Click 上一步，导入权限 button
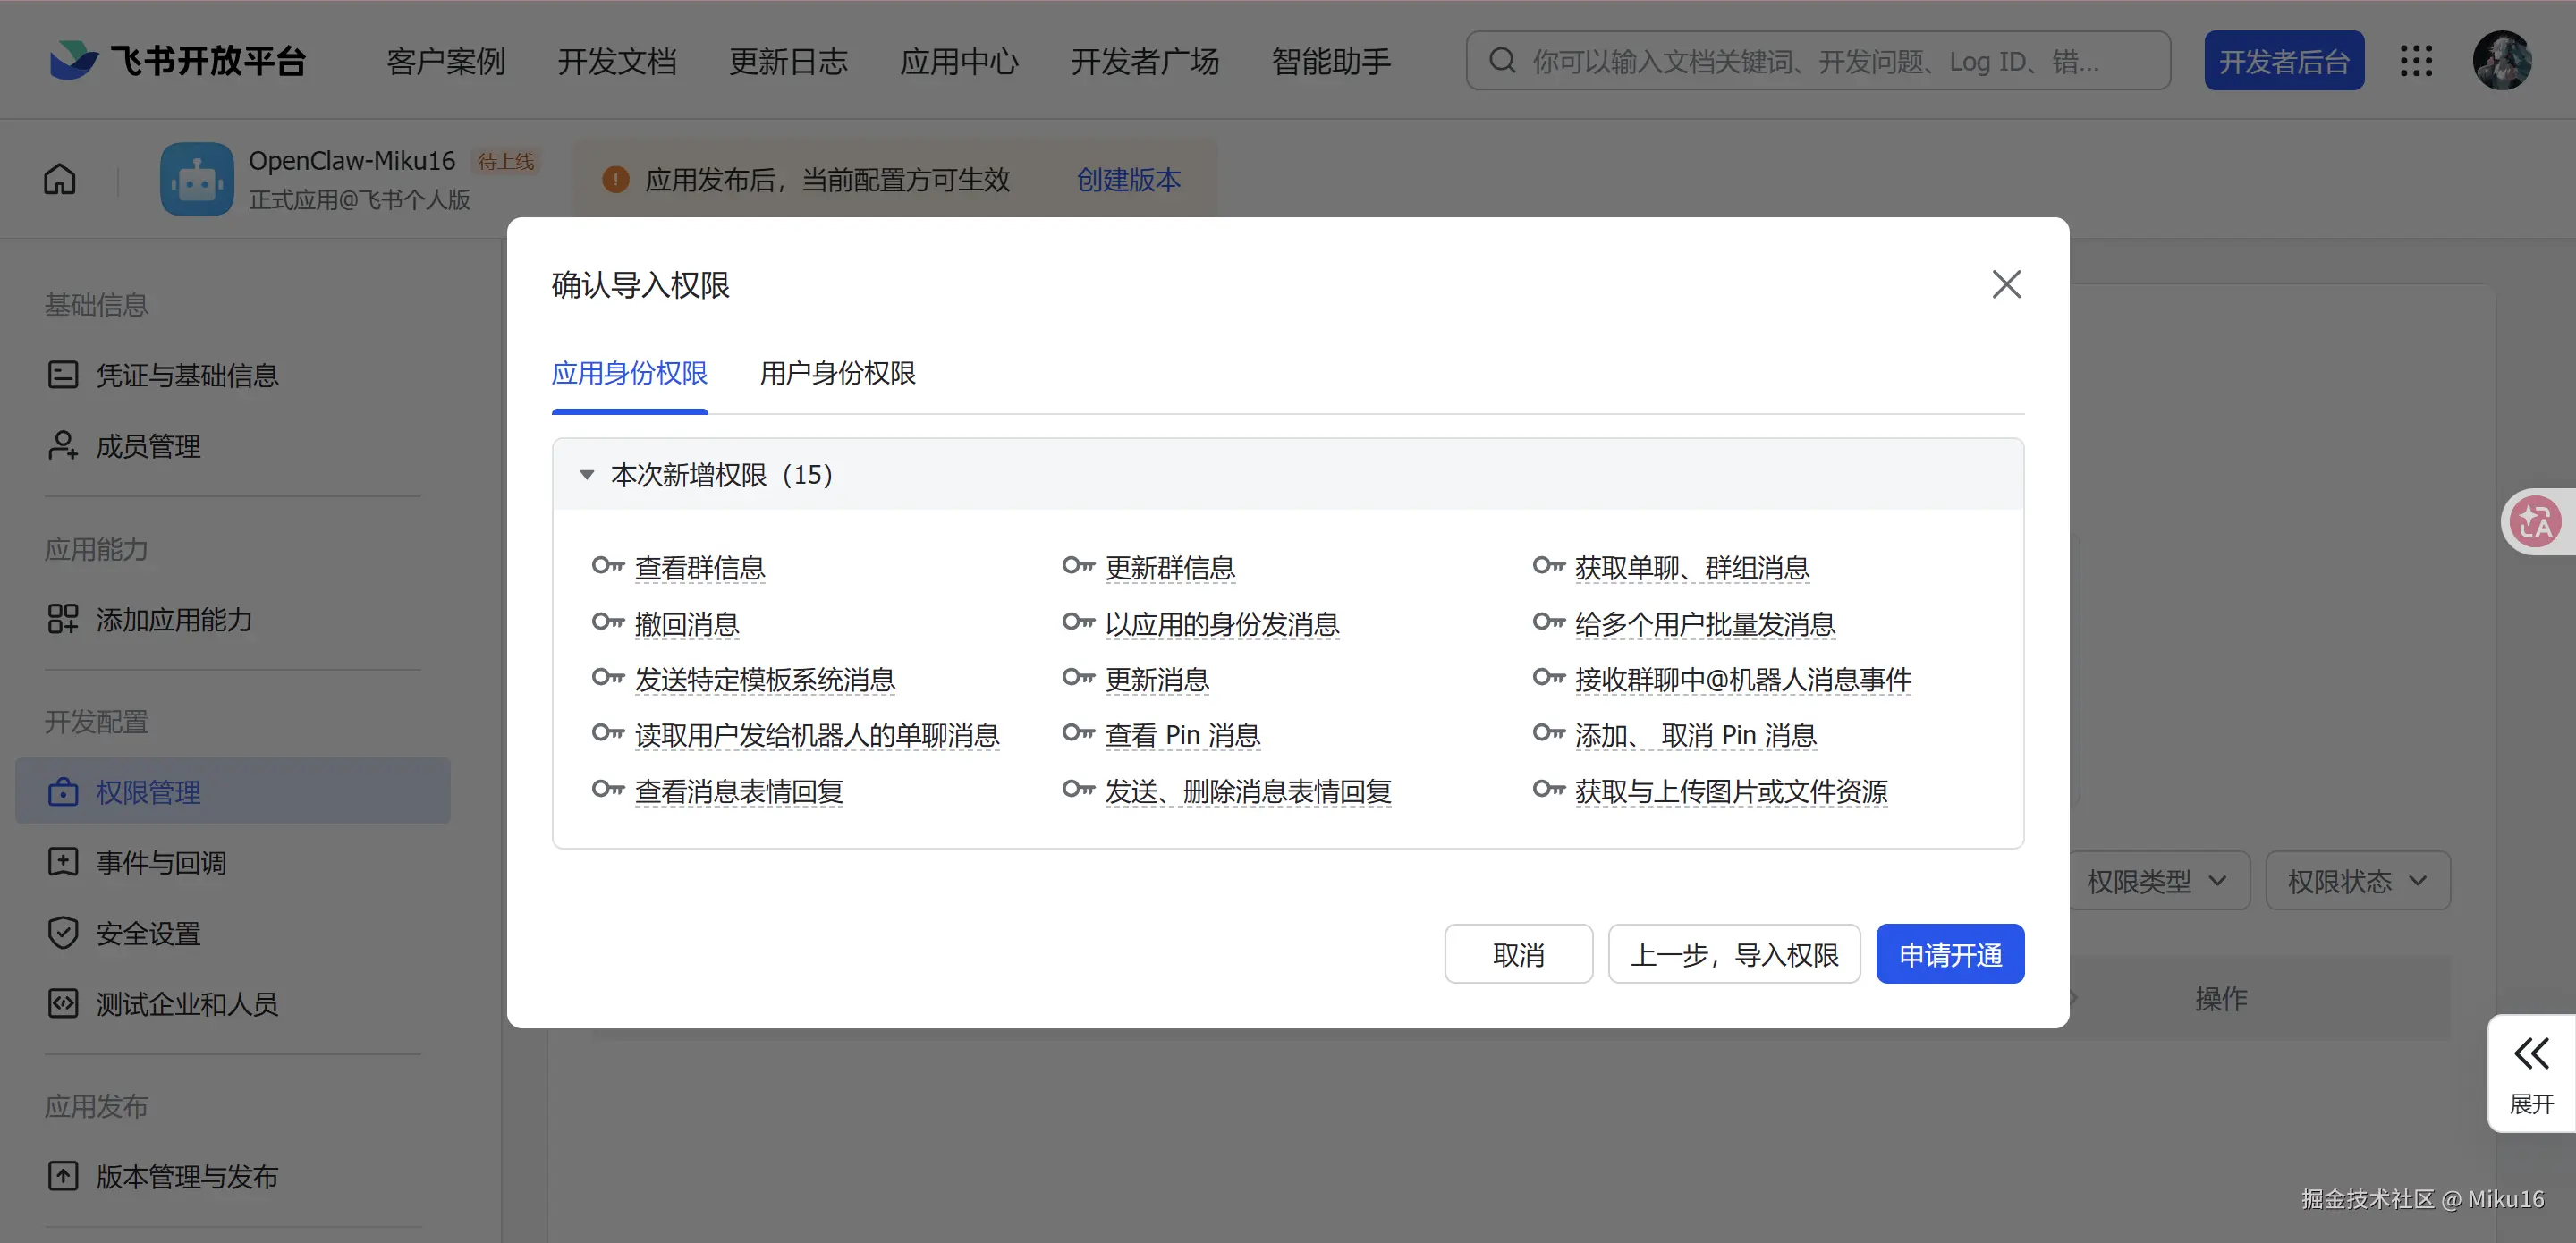 tap(1733, 955)
